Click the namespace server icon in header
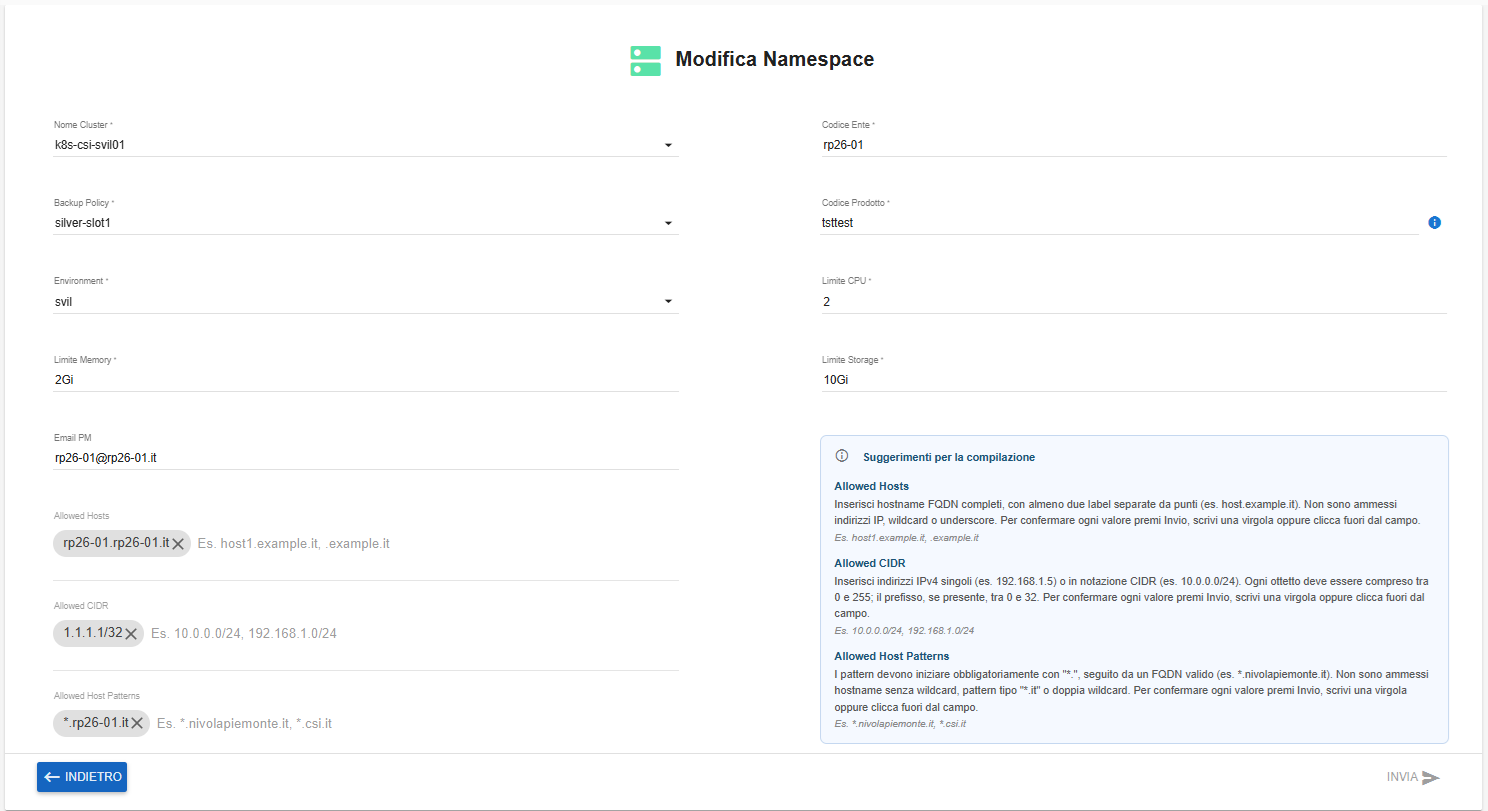1488x811 pixels. point(645,60)
